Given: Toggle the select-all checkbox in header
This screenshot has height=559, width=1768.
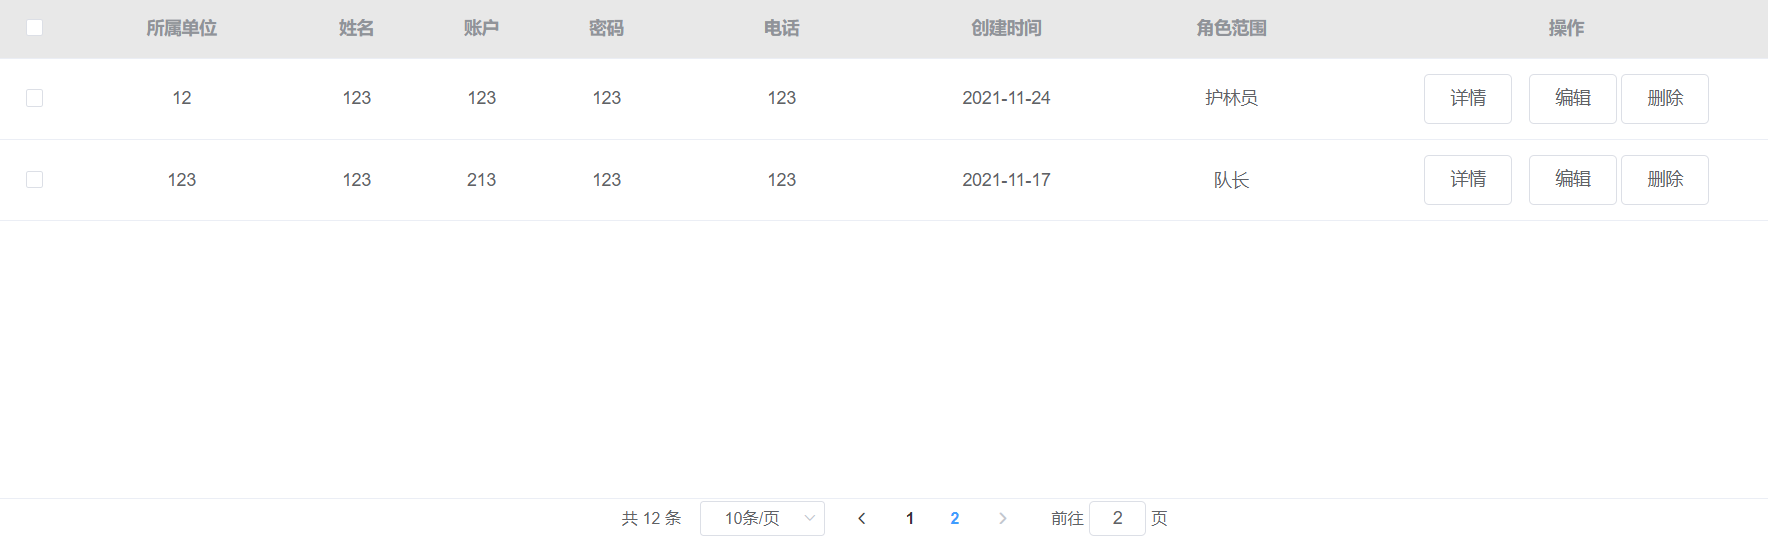Looking at the screenshot, I should coord(34,27).
